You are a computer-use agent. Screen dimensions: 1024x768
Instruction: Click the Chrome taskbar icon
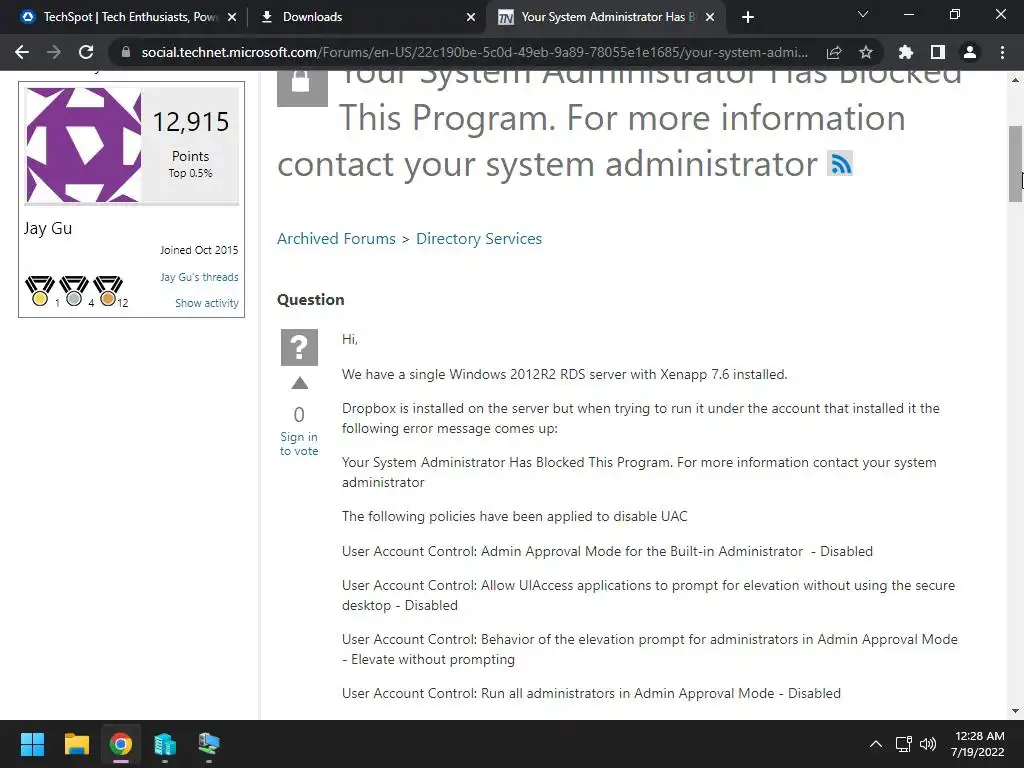[x=121, y=744]
